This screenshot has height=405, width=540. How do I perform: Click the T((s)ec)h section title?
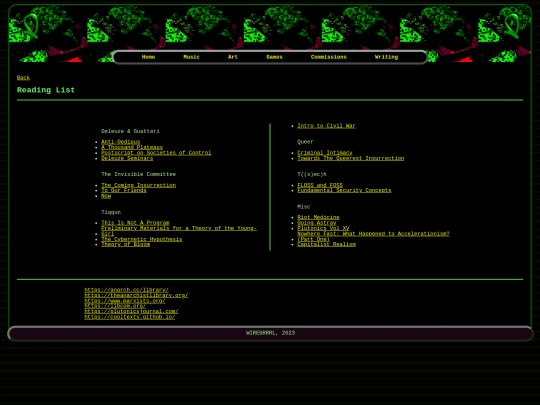click(312, 174)
